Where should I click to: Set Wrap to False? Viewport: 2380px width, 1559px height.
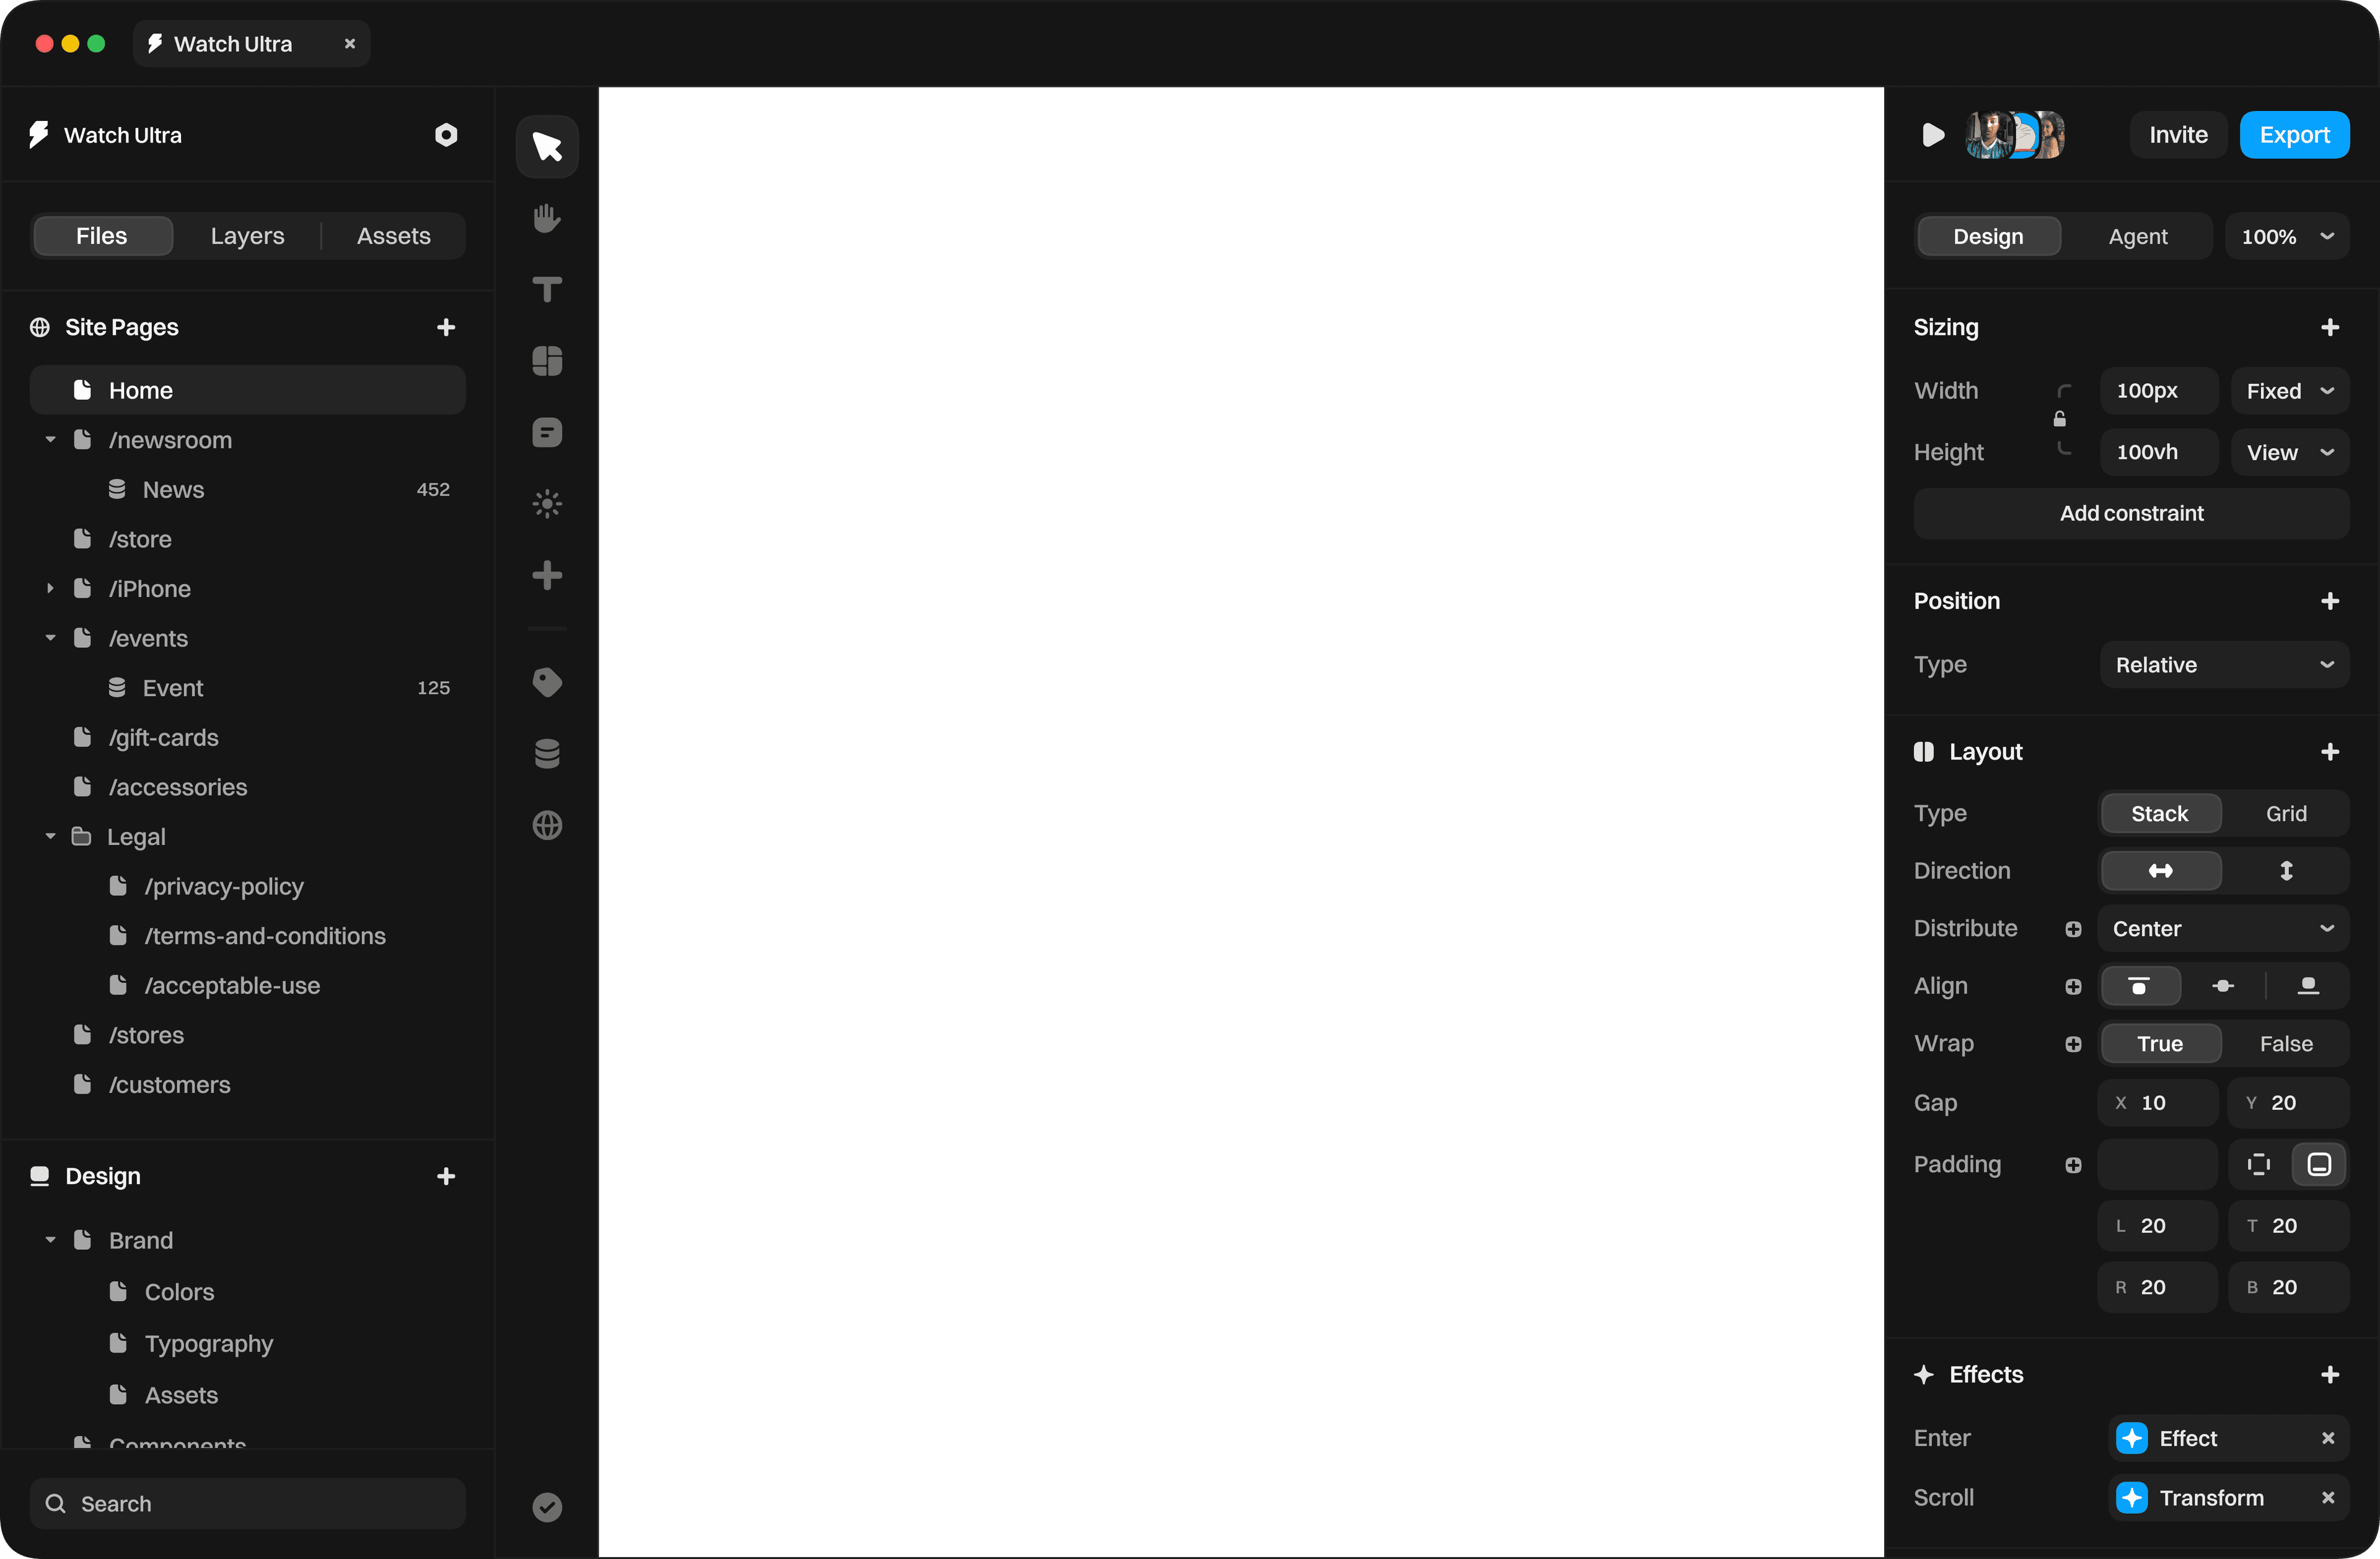click(x=2286, y=1044)
